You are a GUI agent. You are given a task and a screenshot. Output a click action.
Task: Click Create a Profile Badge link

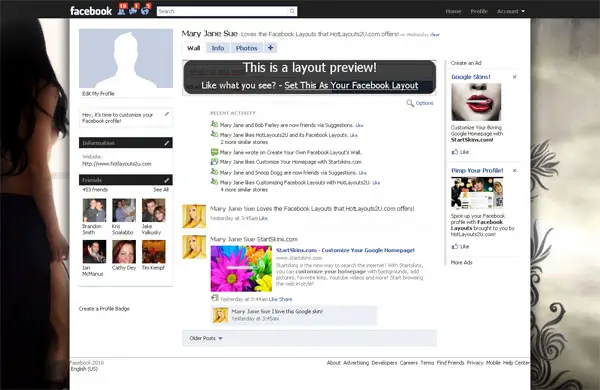tap(104, 309)
